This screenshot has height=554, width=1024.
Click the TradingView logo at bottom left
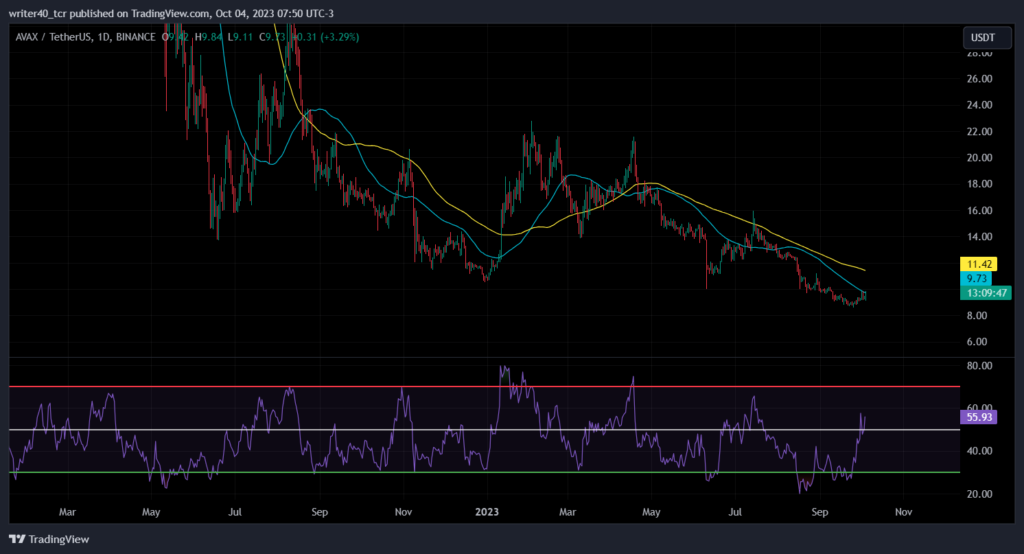49,539
